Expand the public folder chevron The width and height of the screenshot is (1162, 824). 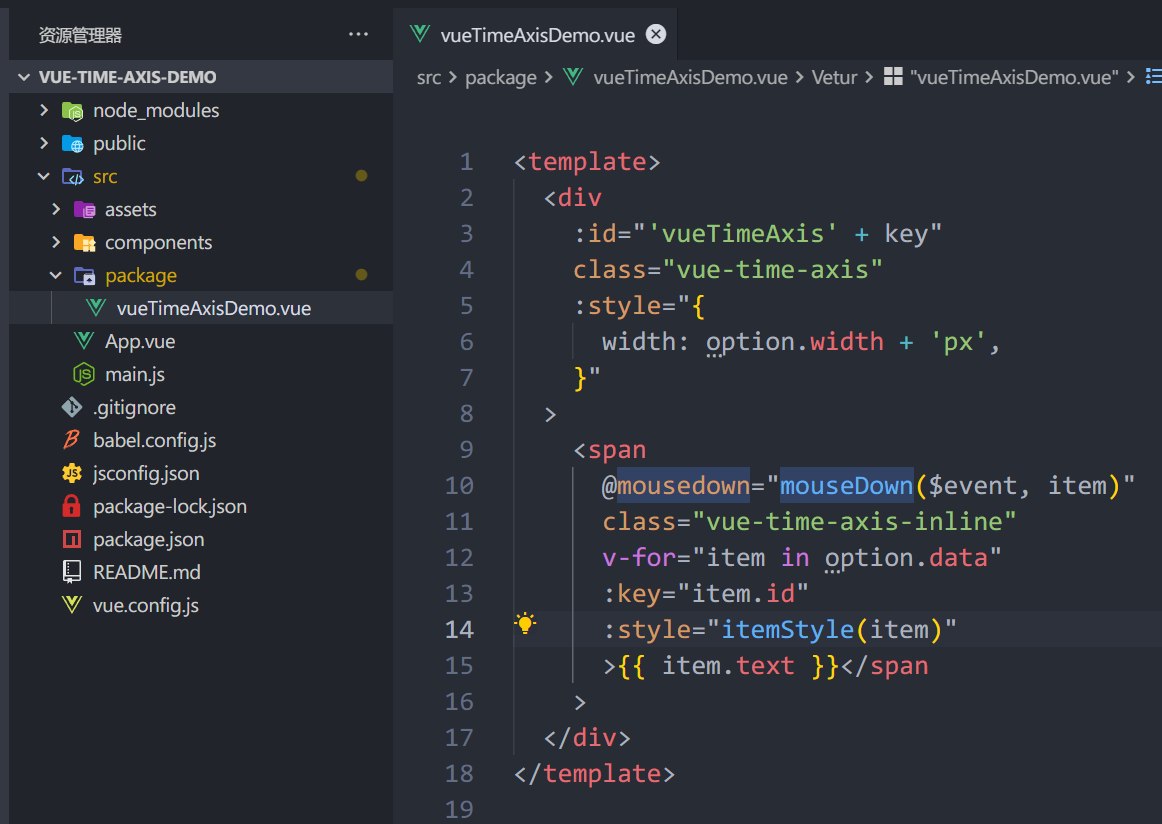click(x=44, y=143)
